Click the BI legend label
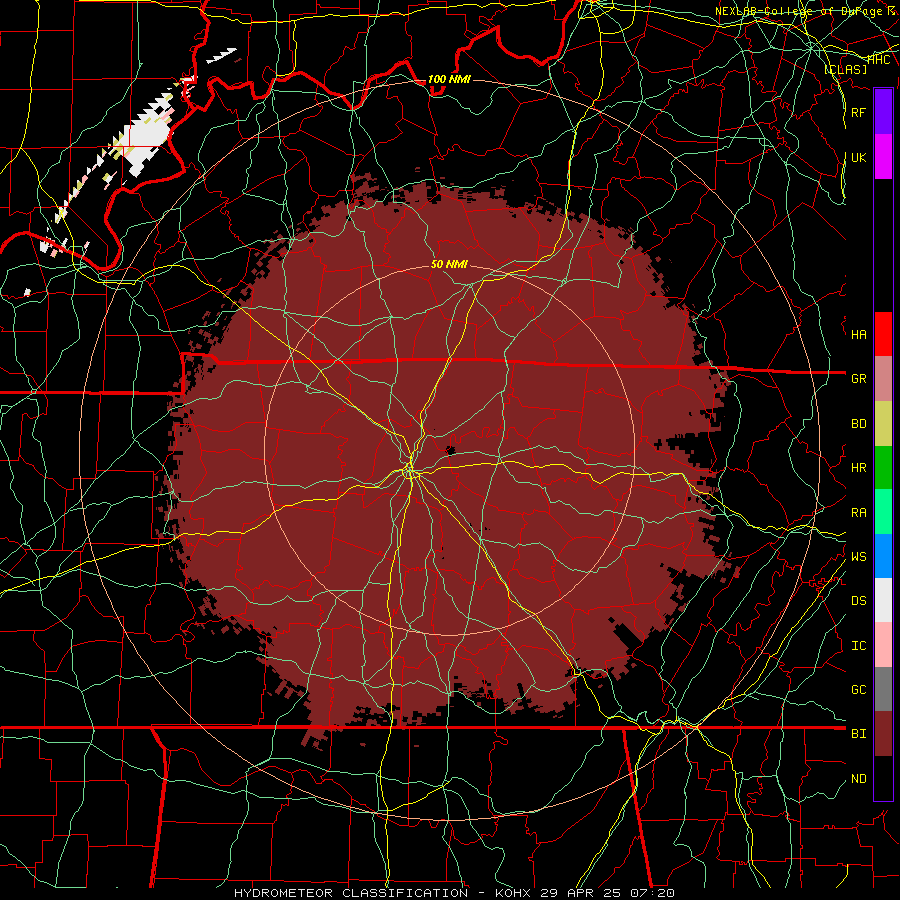Screen dimensions: 900x900 coord(858,734)
